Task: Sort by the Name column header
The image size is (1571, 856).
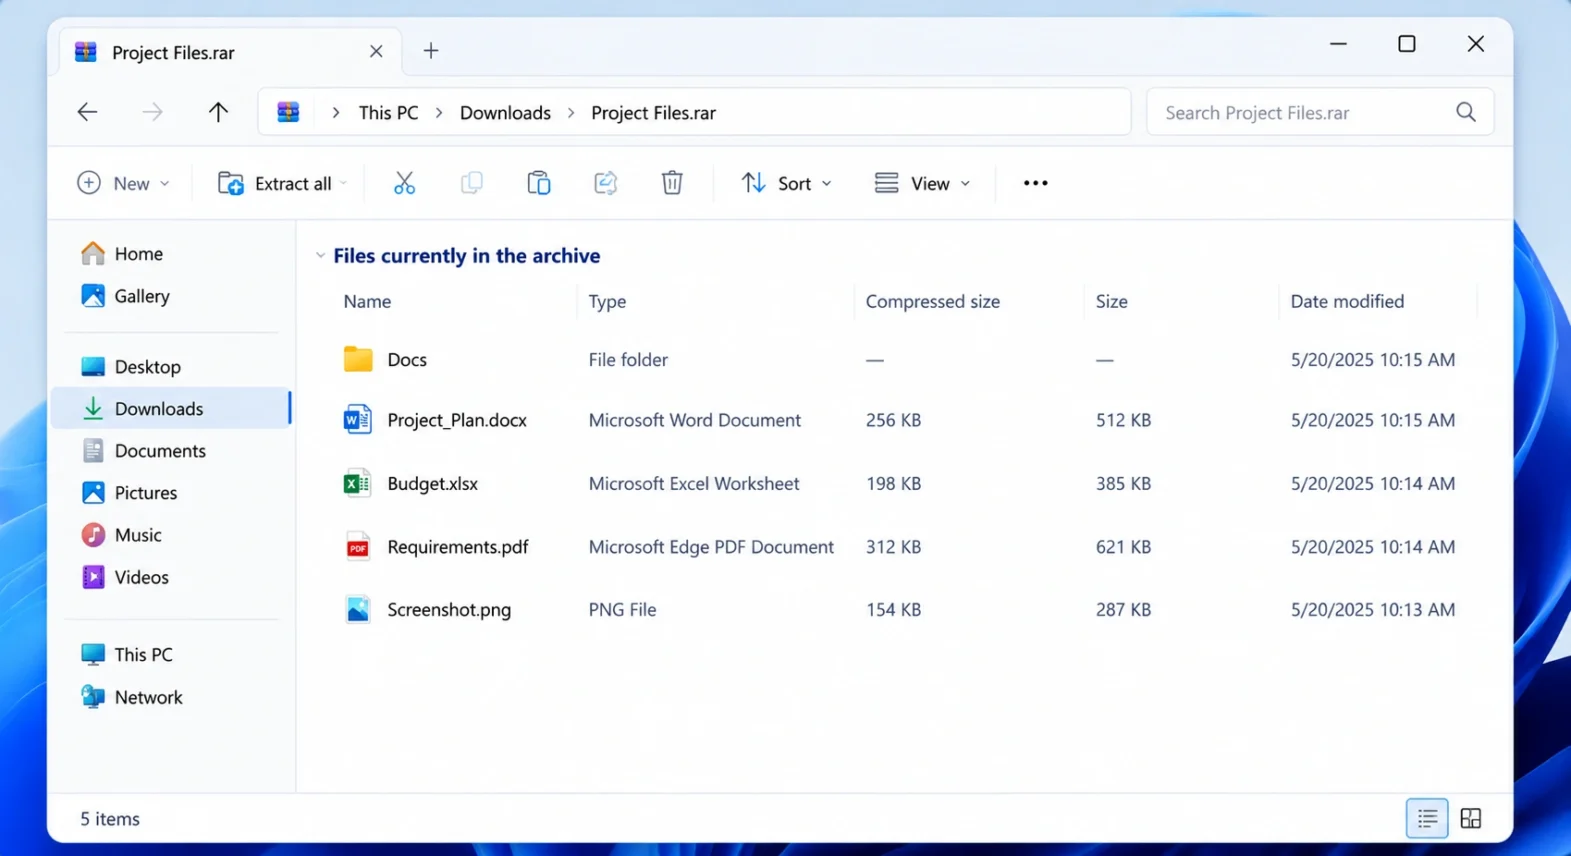Action: coord(367,301)
